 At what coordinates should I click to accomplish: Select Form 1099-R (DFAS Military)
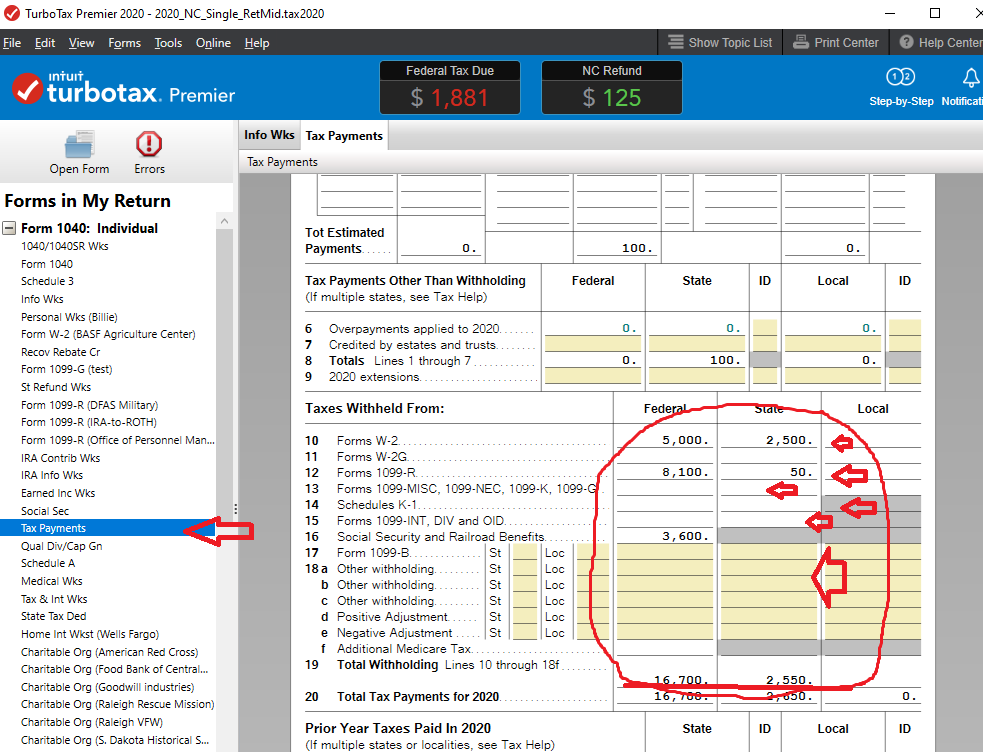(x=89, y=405)
